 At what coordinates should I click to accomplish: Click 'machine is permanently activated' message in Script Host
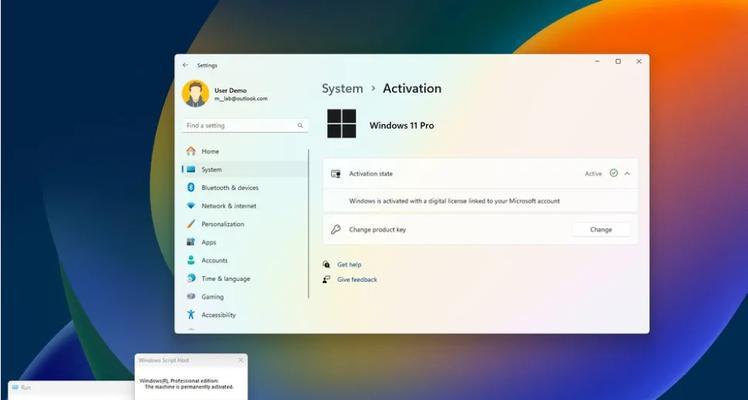point(189,387)
